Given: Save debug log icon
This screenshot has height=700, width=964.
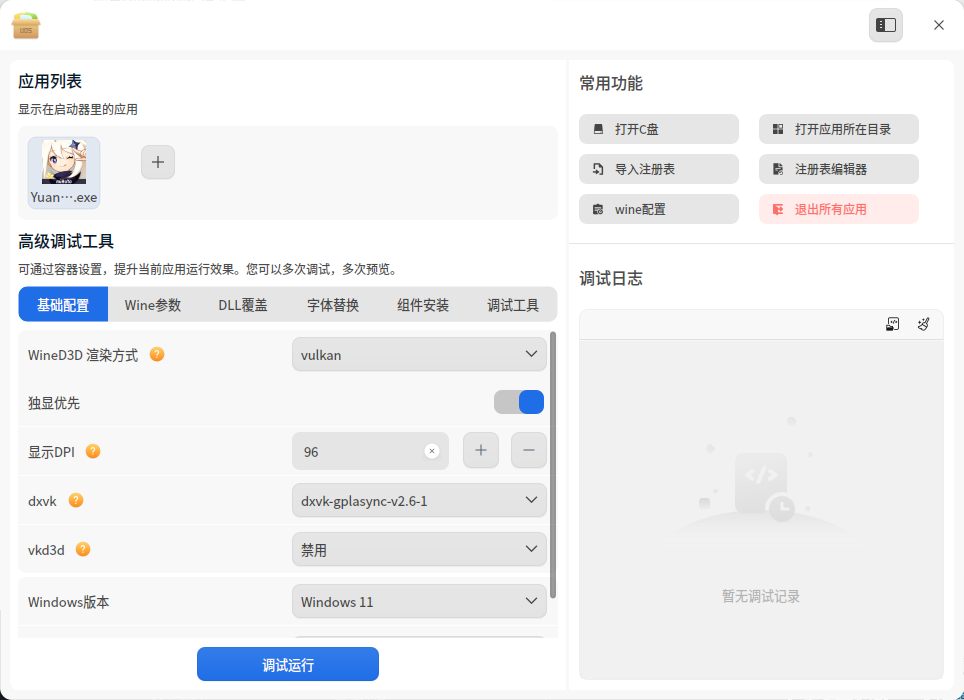Looking at the screenshot, I should coord(892,324).
